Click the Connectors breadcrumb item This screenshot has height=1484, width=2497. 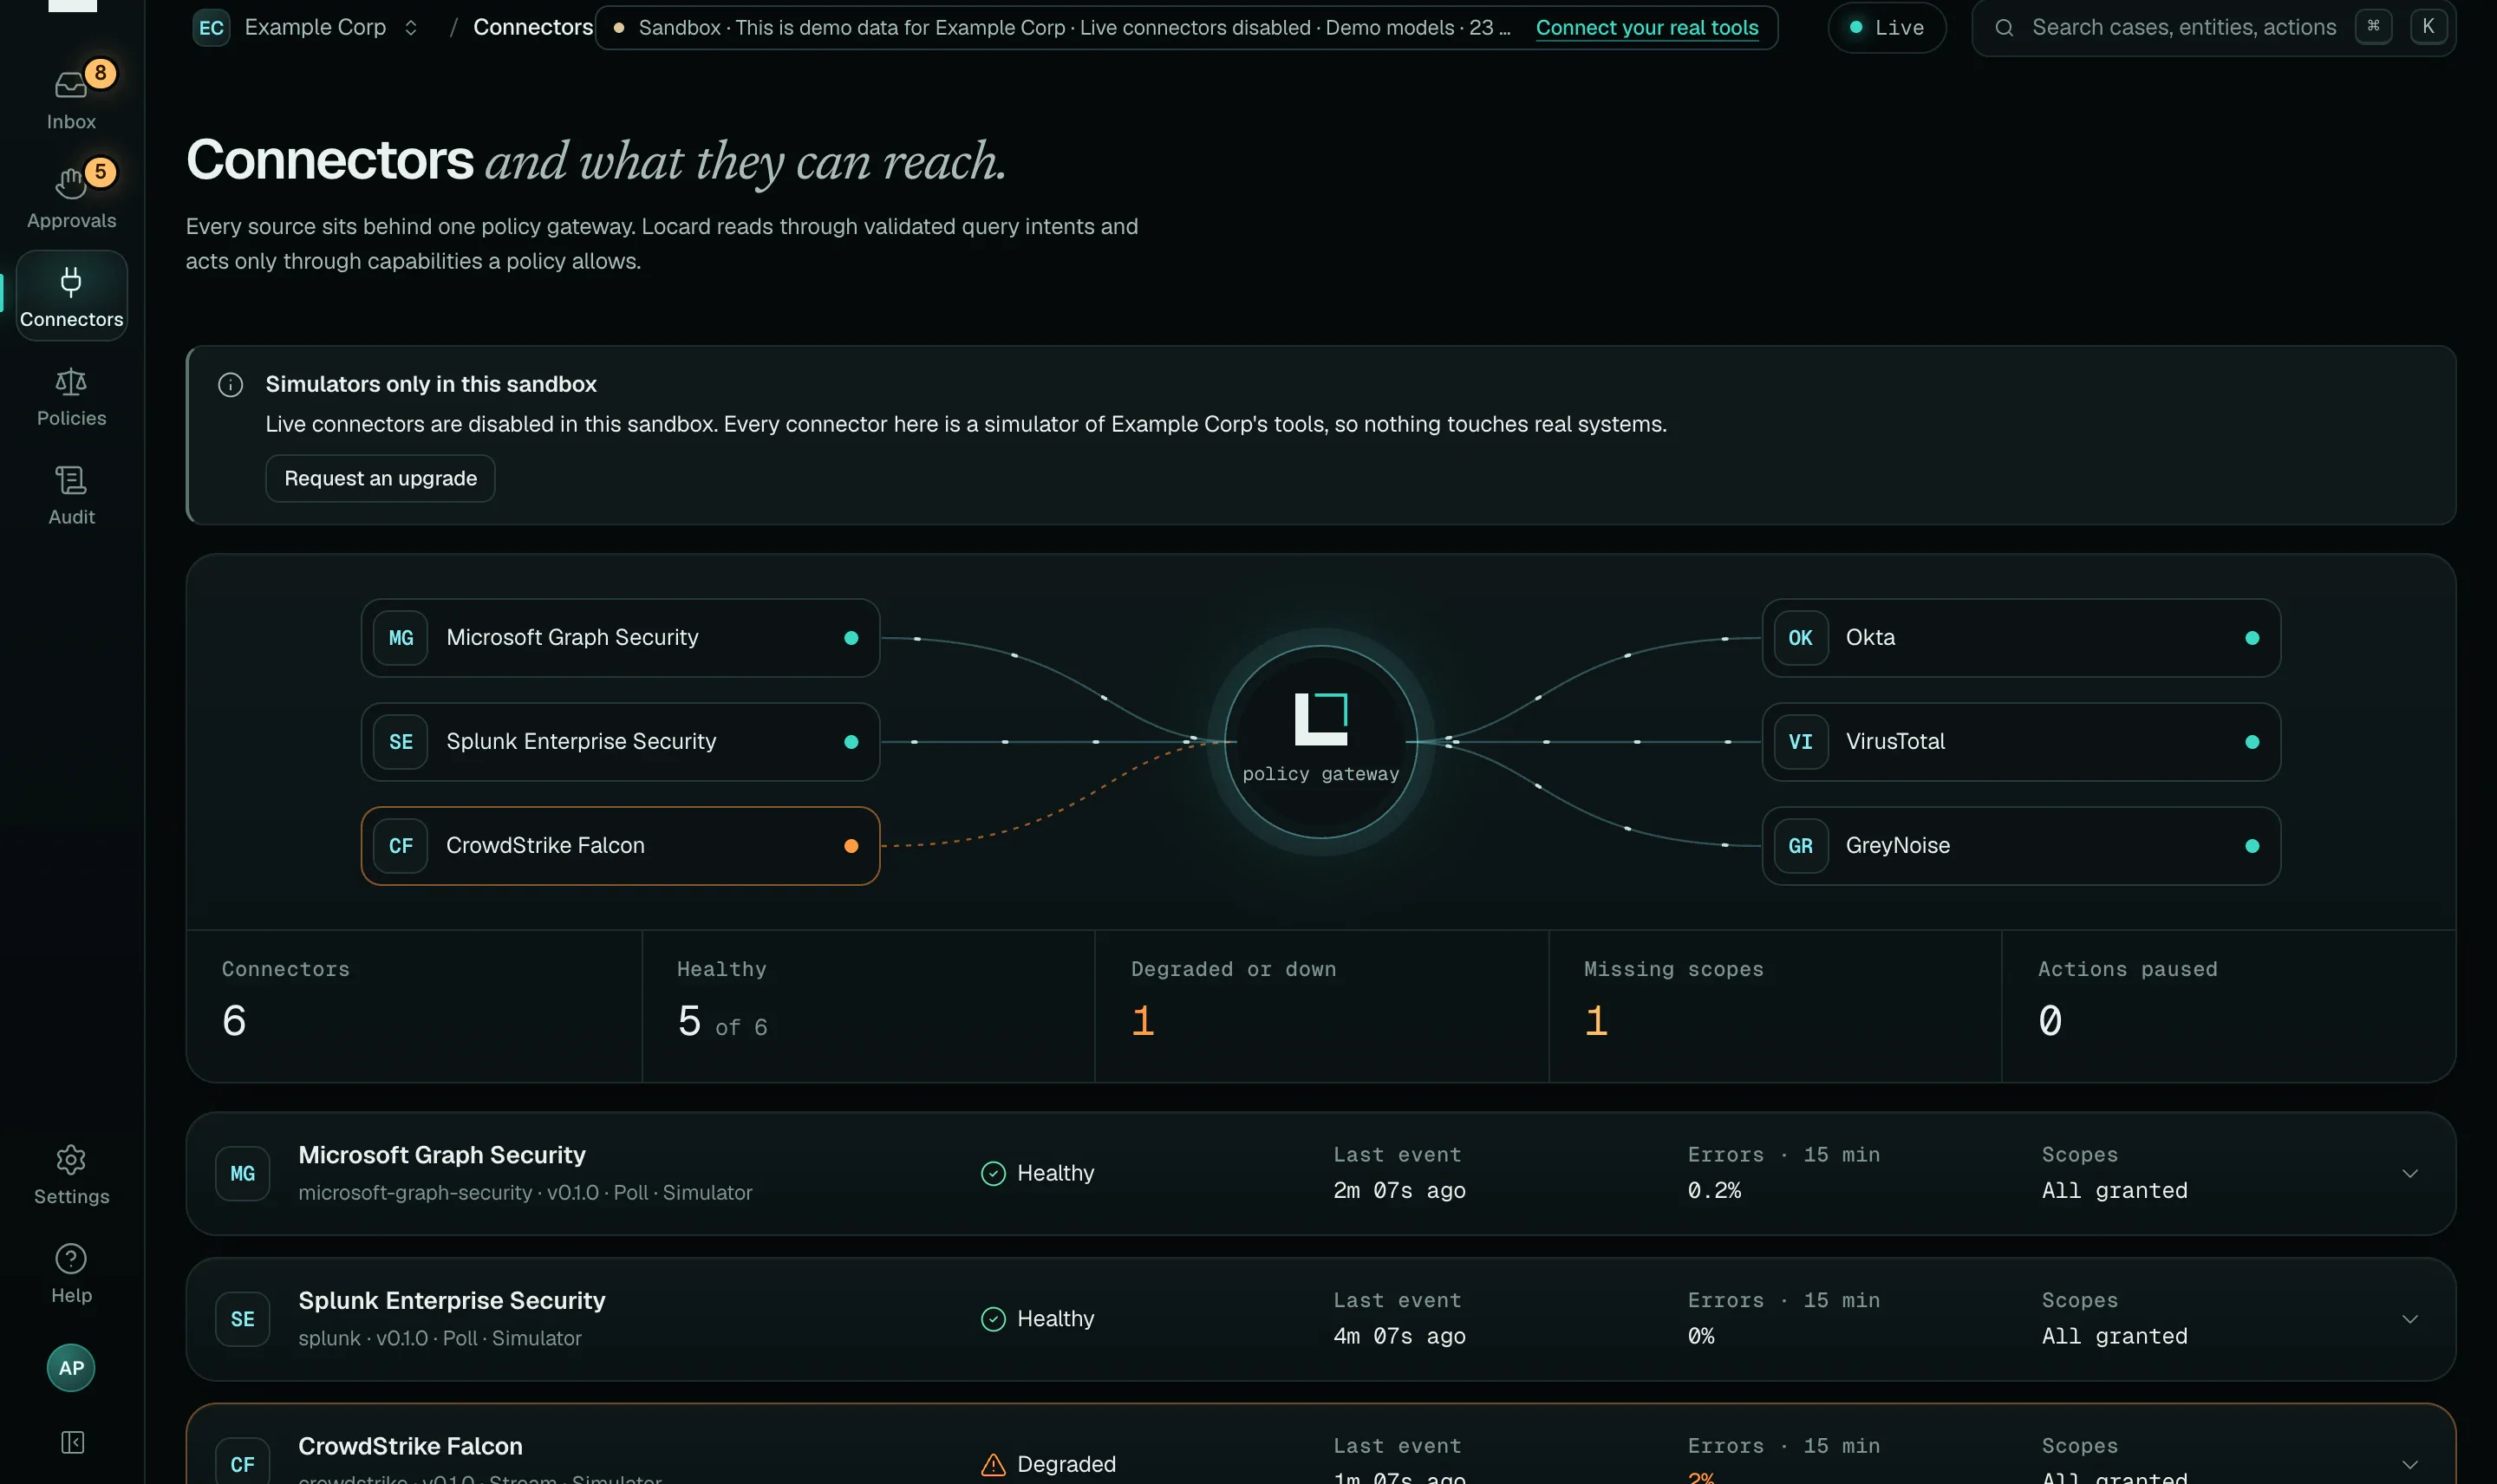(x=533, y=27)
